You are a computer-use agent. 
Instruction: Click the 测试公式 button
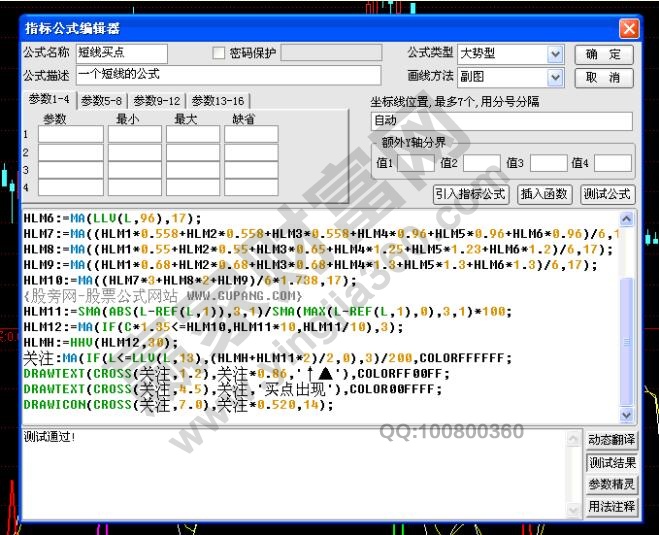coord(607,194)
